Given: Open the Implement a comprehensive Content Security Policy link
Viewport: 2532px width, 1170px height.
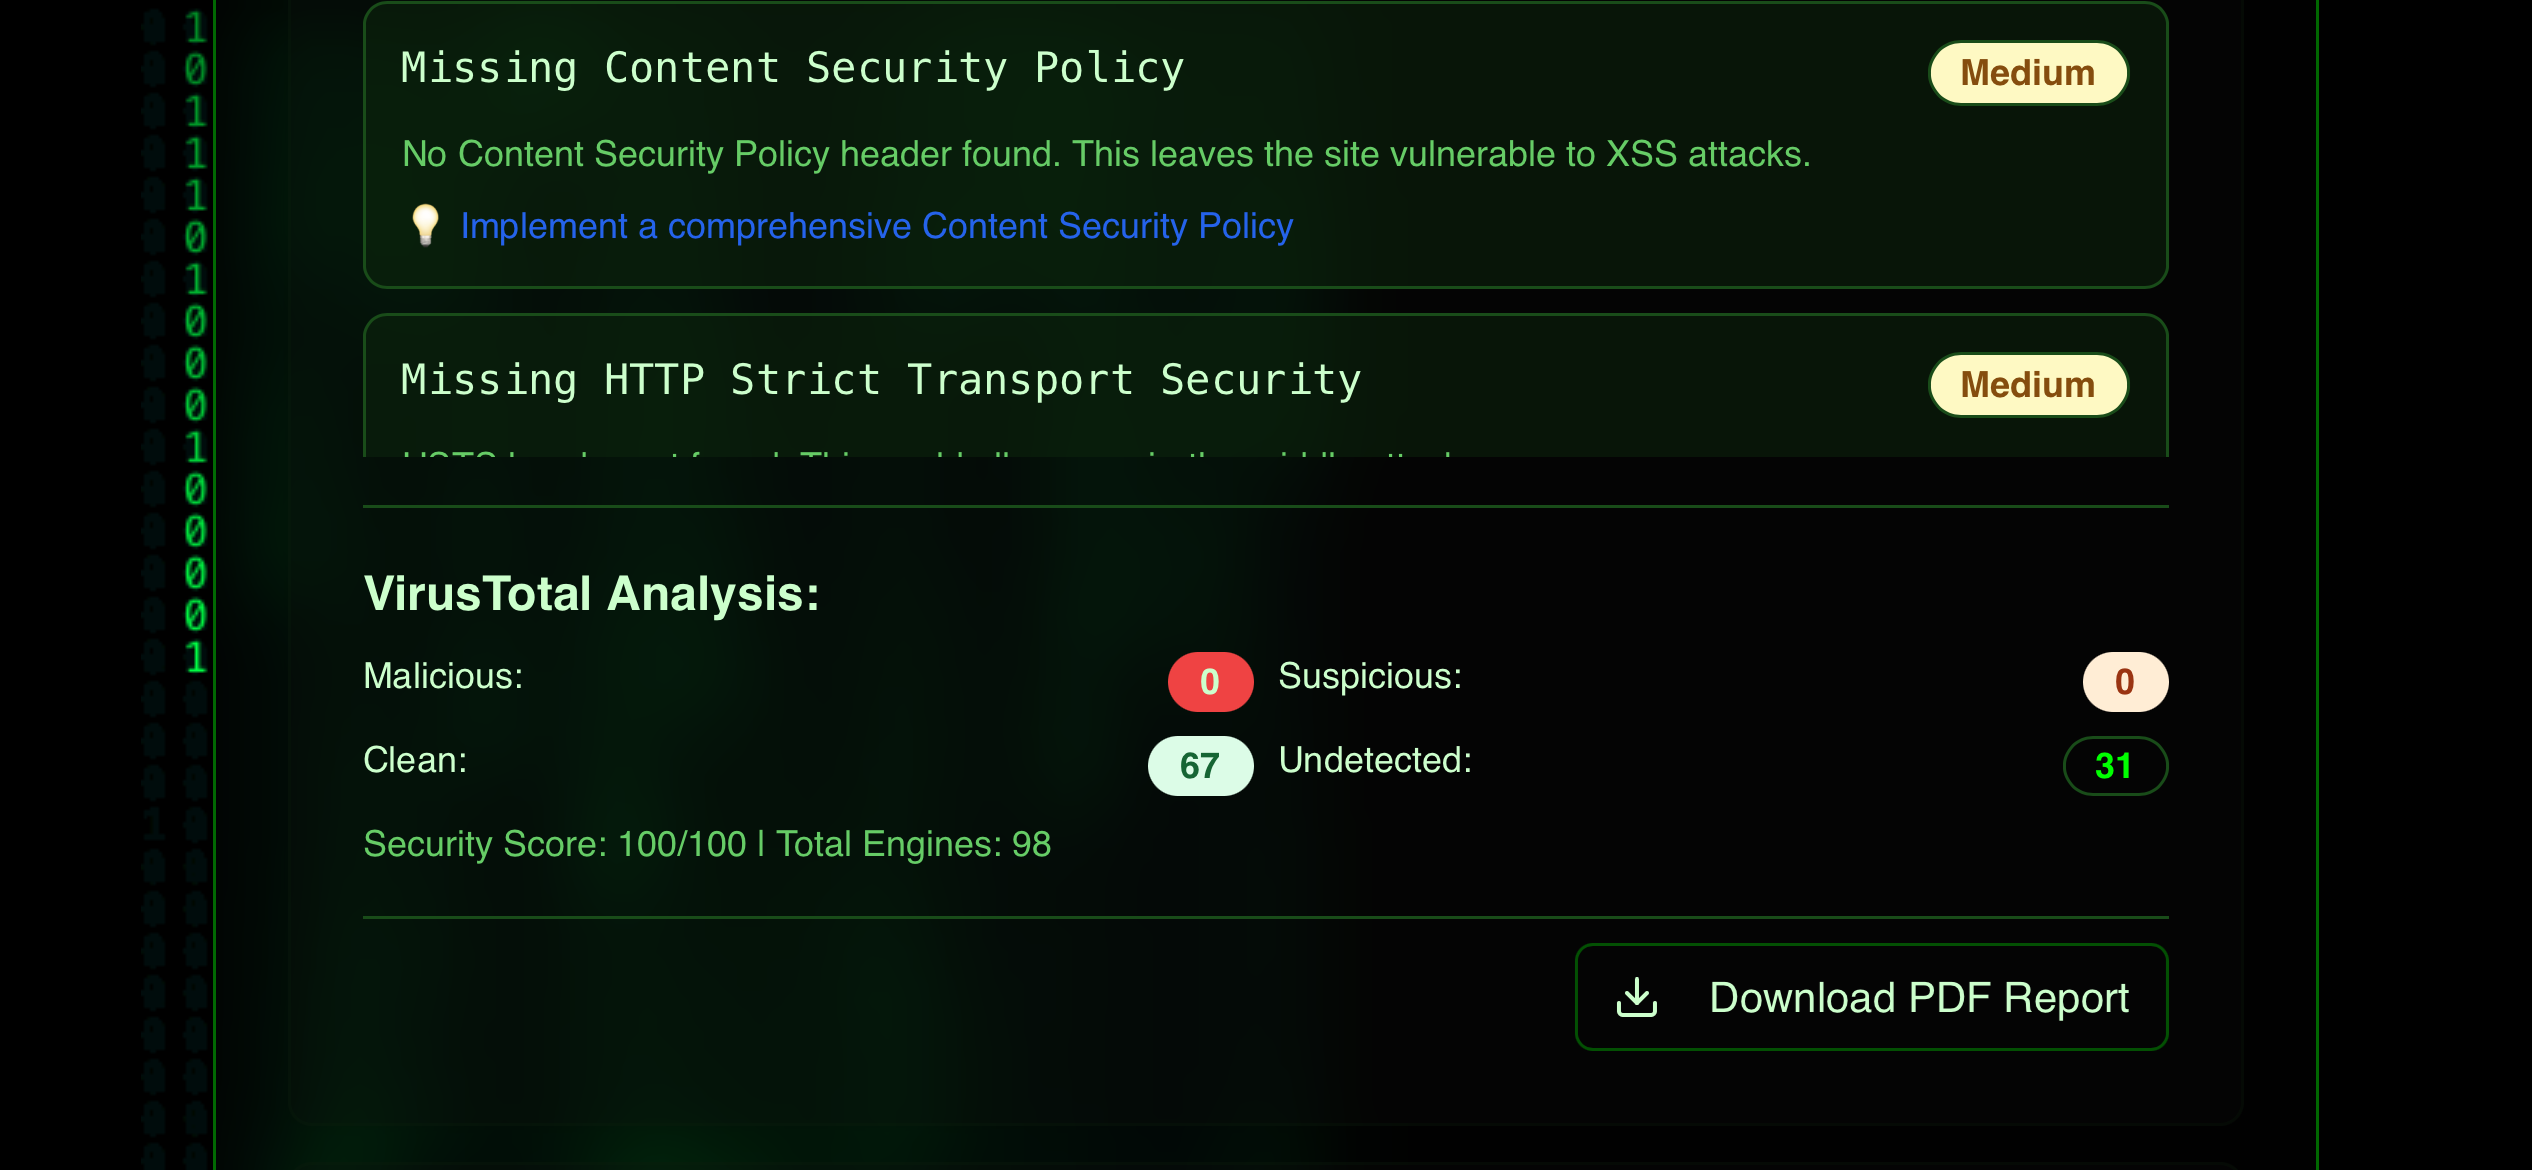Looking at the screenshot, I should 877,226.
